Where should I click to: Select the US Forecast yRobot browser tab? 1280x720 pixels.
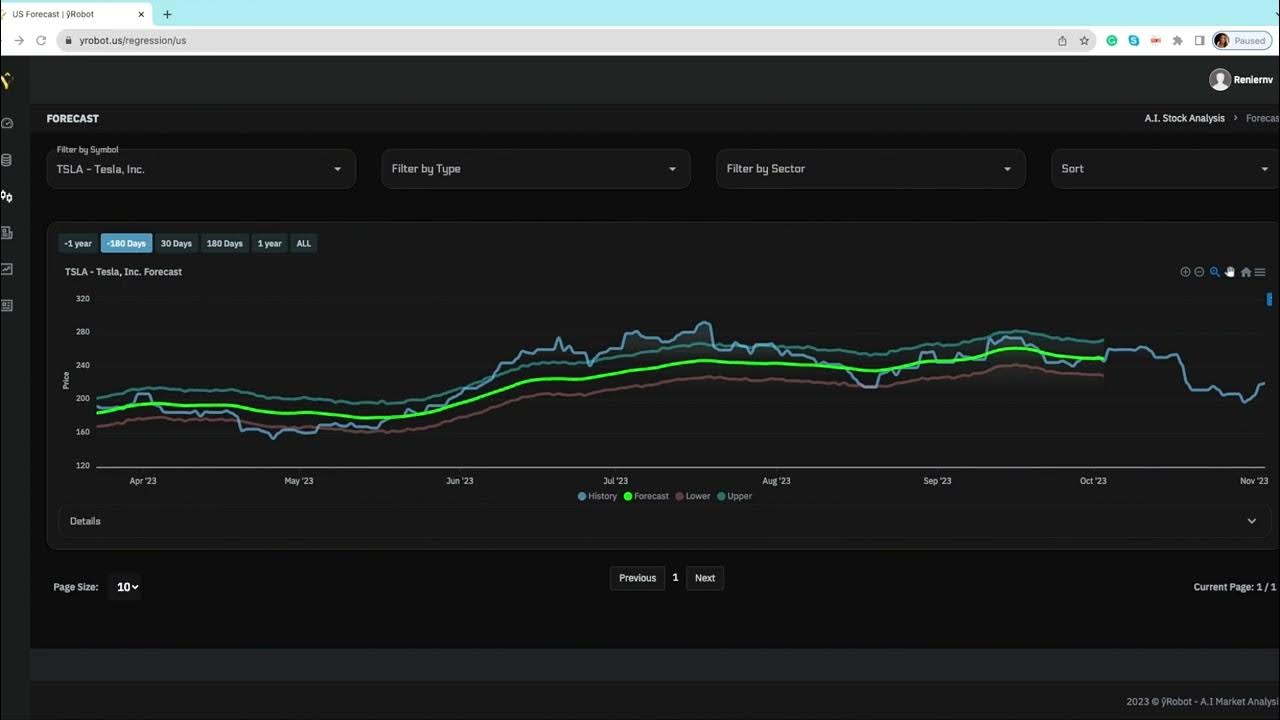[75, 14]
